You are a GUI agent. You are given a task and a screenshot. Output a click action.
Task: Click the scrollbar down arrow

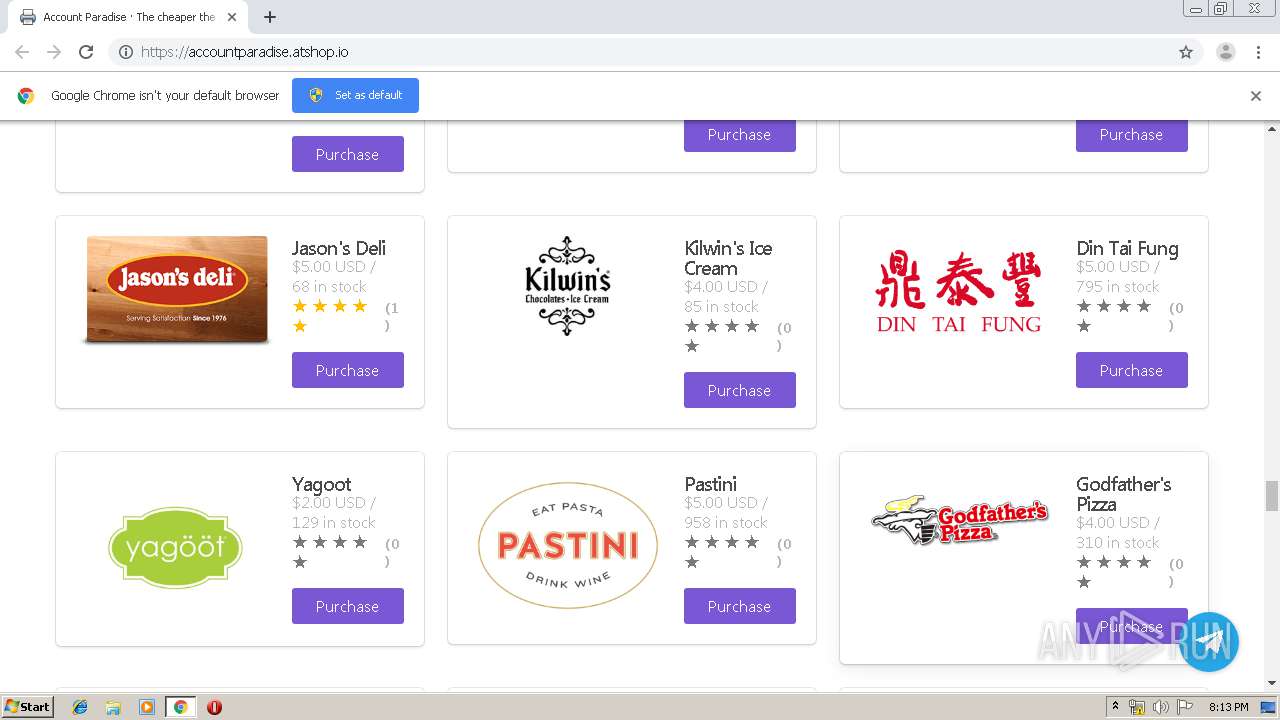click(x=1272, y=684)
